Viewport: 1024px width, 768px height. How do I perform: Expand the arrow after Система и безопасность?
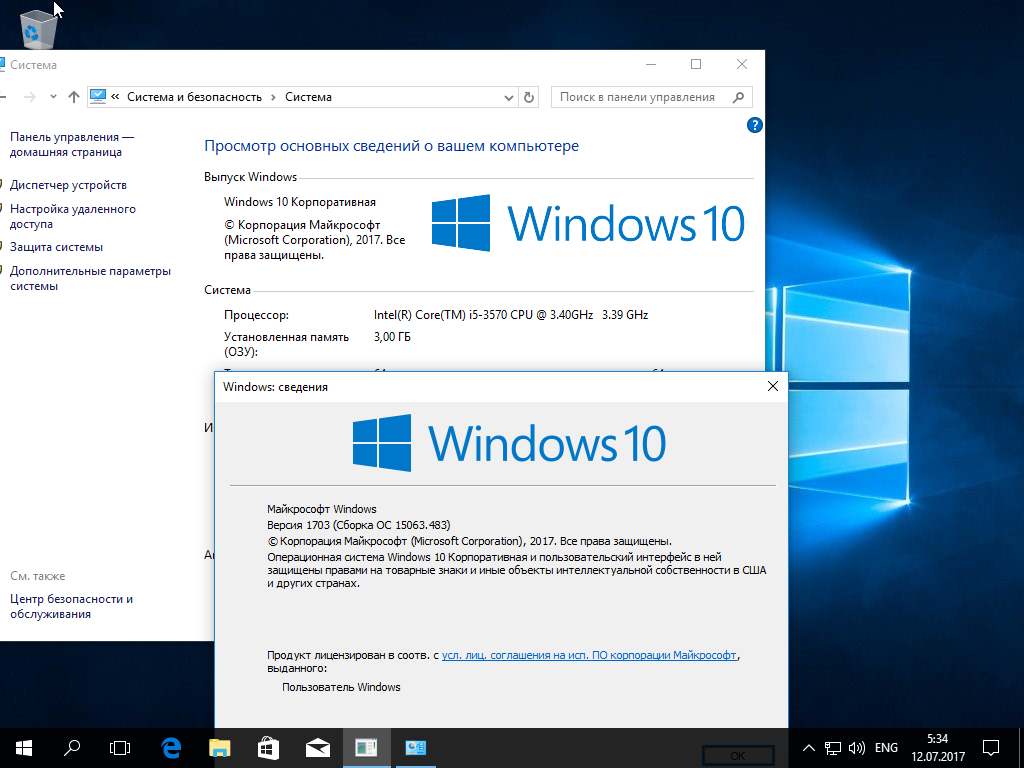coord(274,97)
